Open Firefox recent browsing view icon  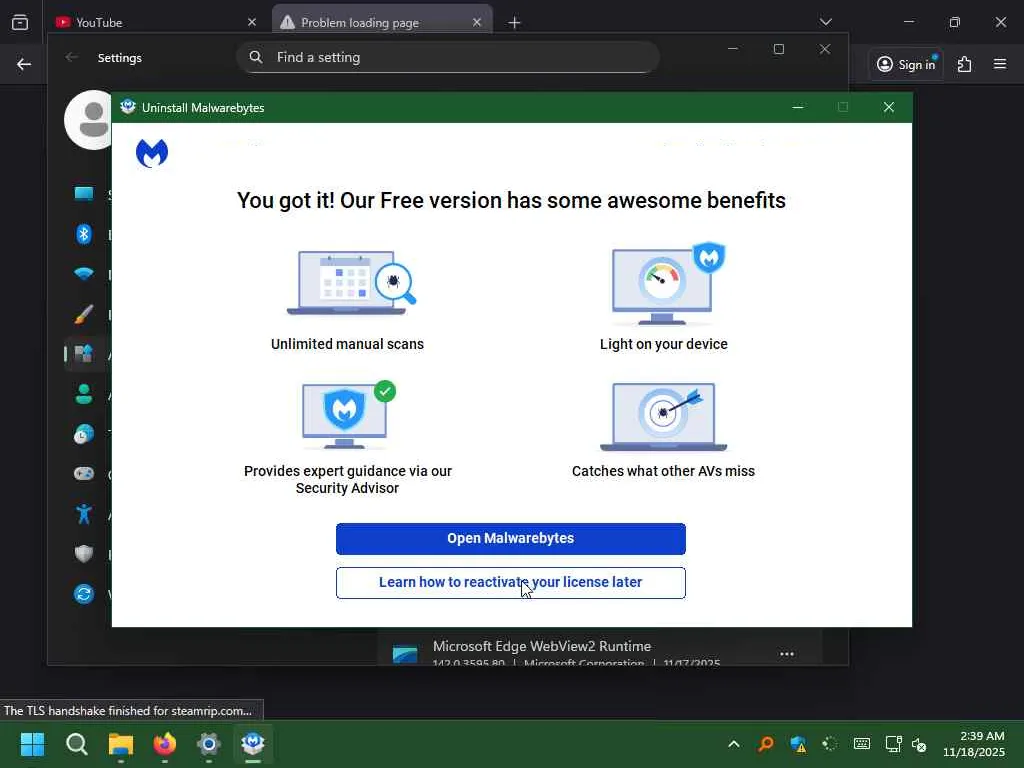coord(20,22)
